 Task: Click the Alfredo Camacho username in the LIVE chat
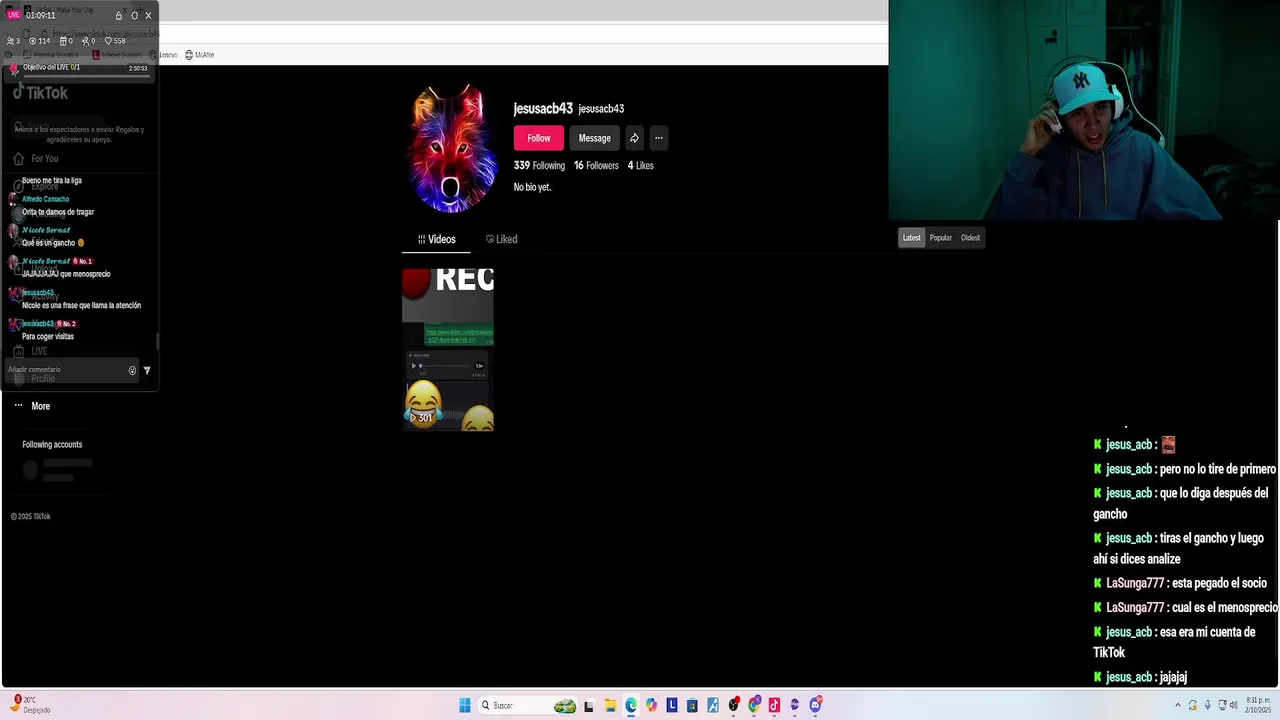(45, 199)
